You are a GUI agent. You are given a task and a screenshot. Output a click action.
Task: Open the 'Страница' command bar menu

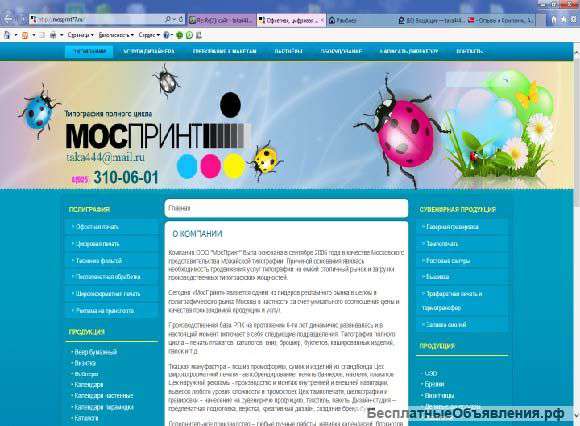[80, 36]
